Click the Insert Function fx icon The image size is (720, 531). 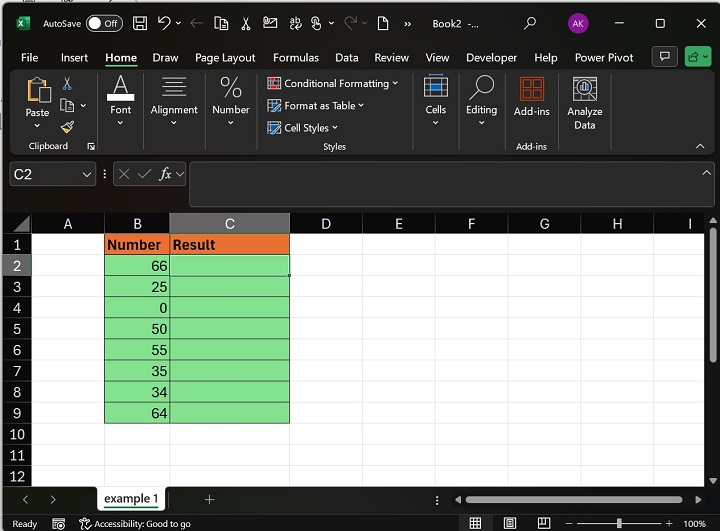[x=166, y=174]
